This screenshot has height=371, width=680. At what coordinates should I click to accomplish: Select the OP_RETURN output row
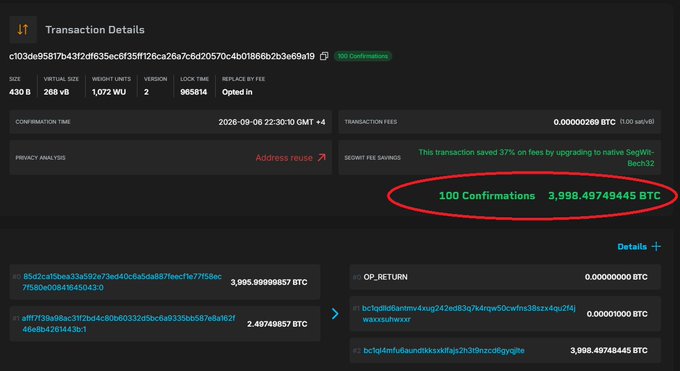[x=505, y=277]
